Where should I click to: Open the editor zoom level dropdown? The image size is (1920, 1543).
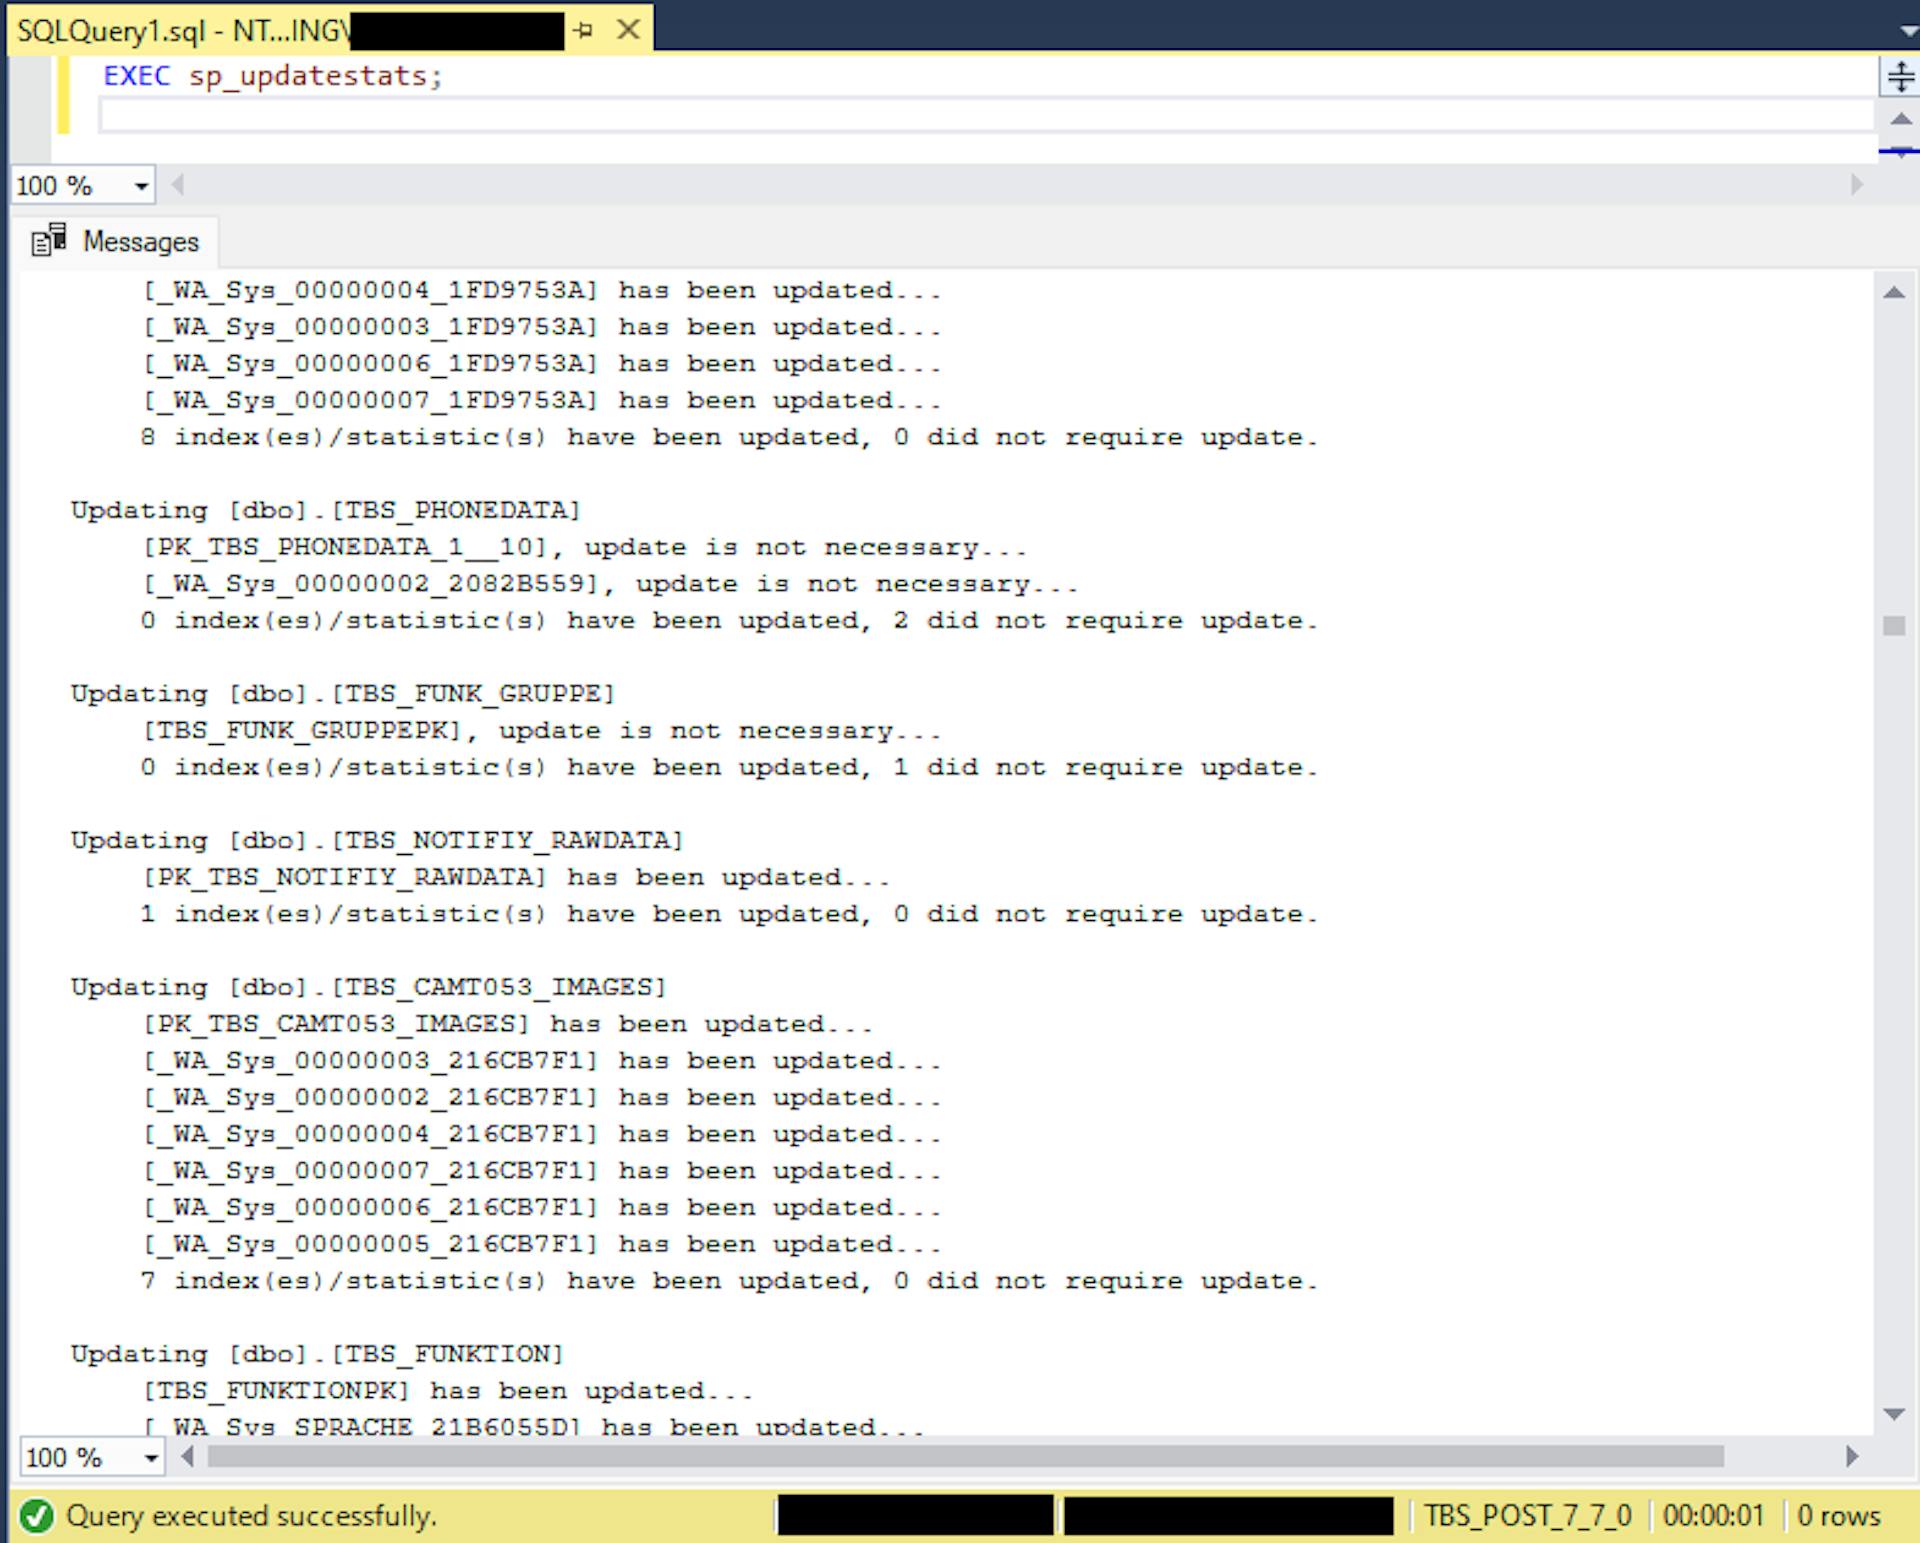coord(140,184)
